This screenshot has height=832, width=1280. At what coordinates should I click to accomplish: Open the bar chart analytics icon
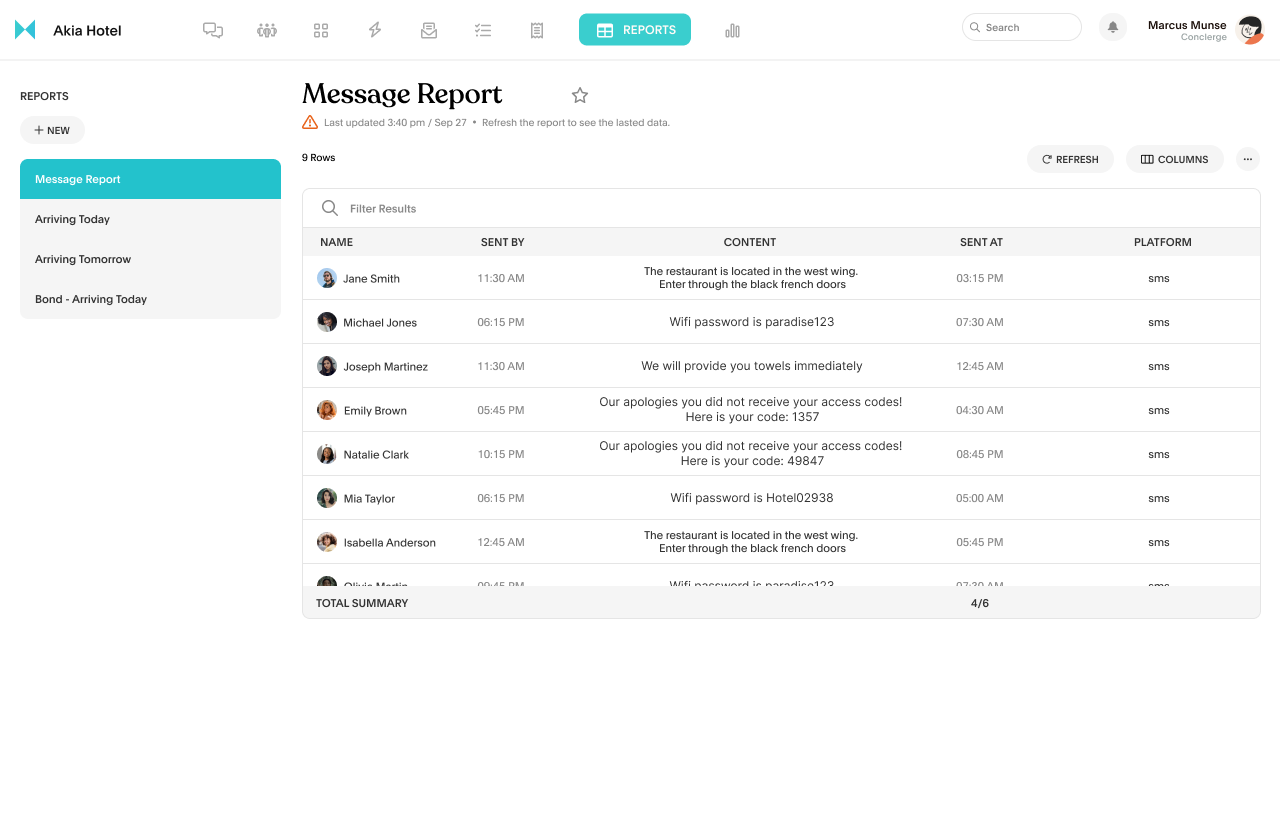pos(733,30)
